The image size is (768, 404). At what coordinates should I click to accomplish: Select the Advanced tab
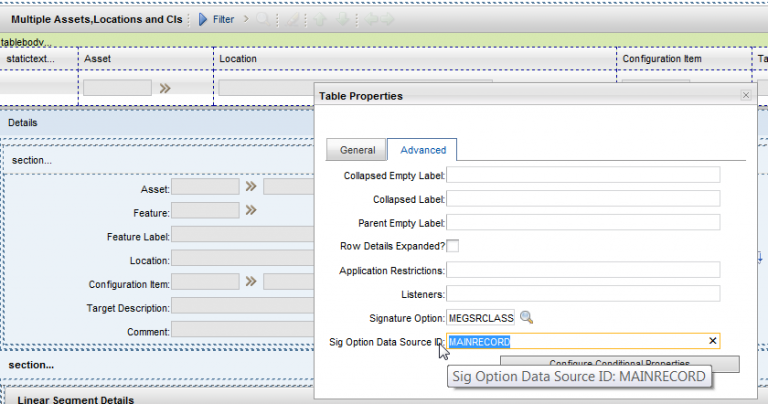(x=422, y=150)
